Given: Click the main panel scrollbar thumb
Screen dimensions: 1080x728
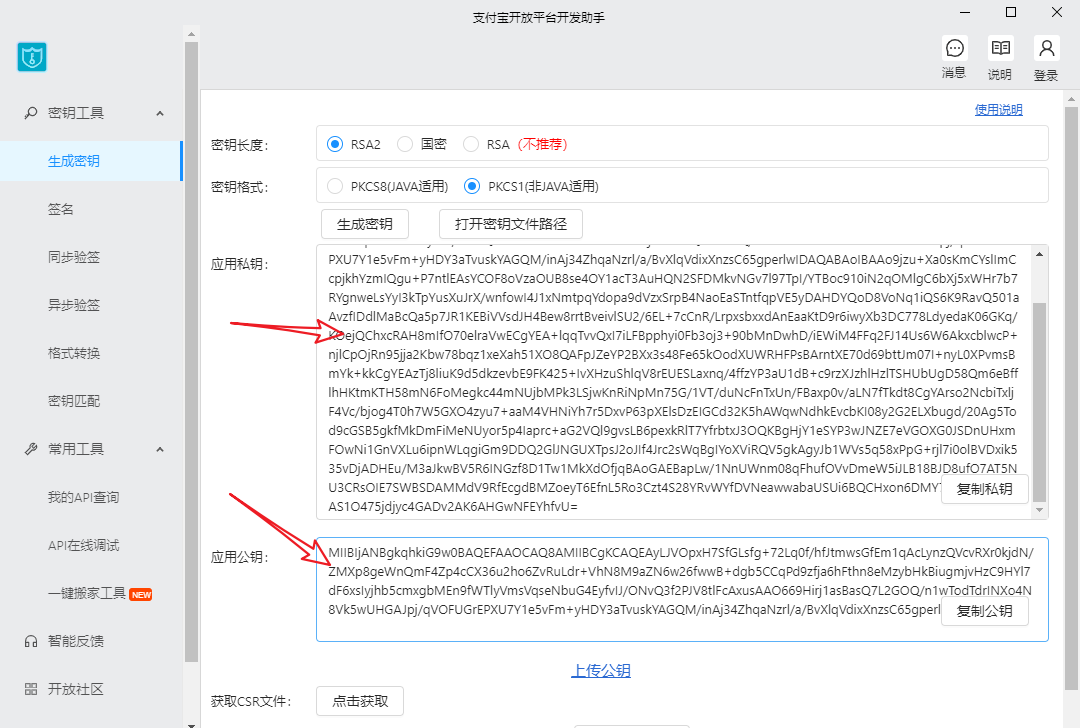Looking at the screenshot, I should [1071, 398].
